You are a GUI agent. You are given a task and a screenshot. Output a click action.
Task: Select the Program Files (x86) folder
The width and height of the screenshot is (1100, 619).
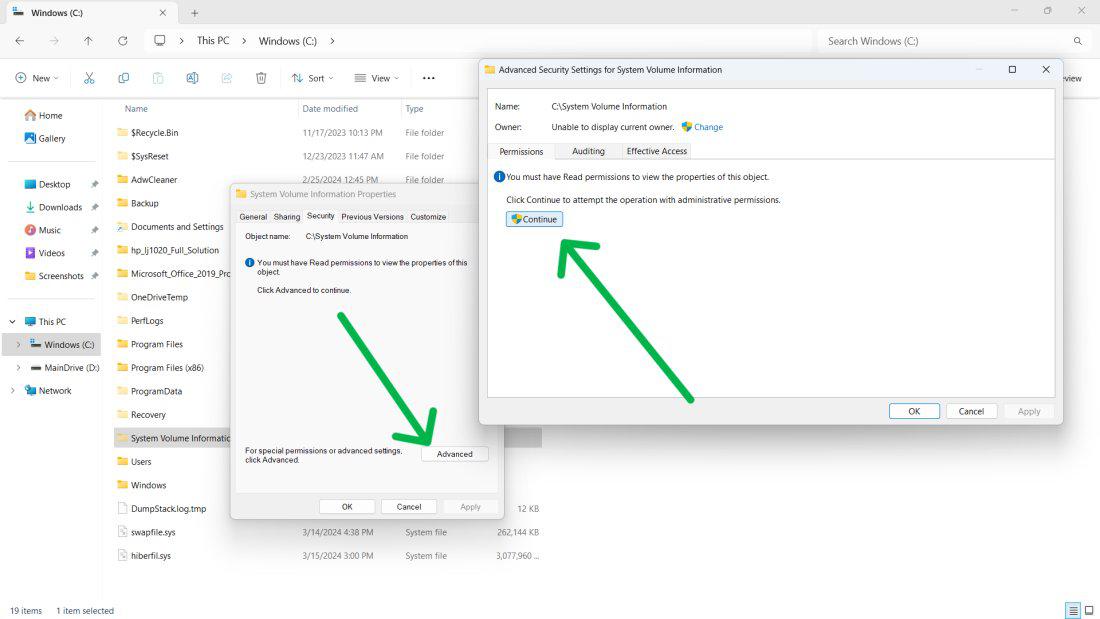(x=167, y=368)
